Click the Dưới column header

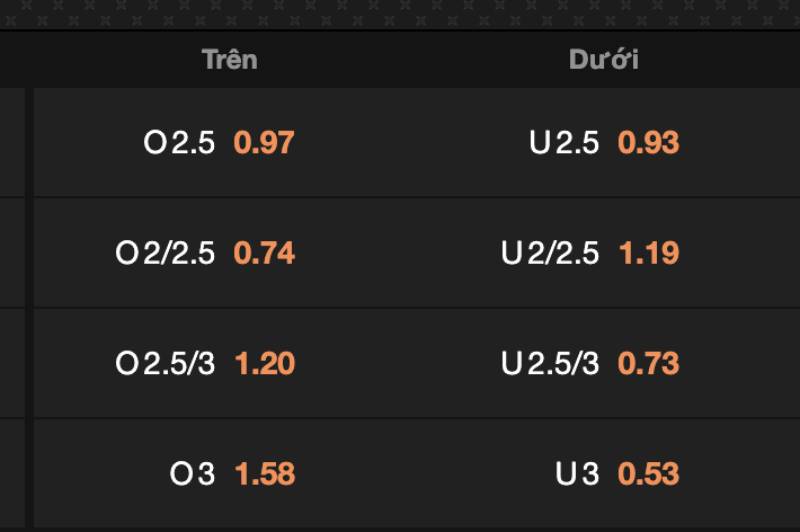tap(604, 59)
